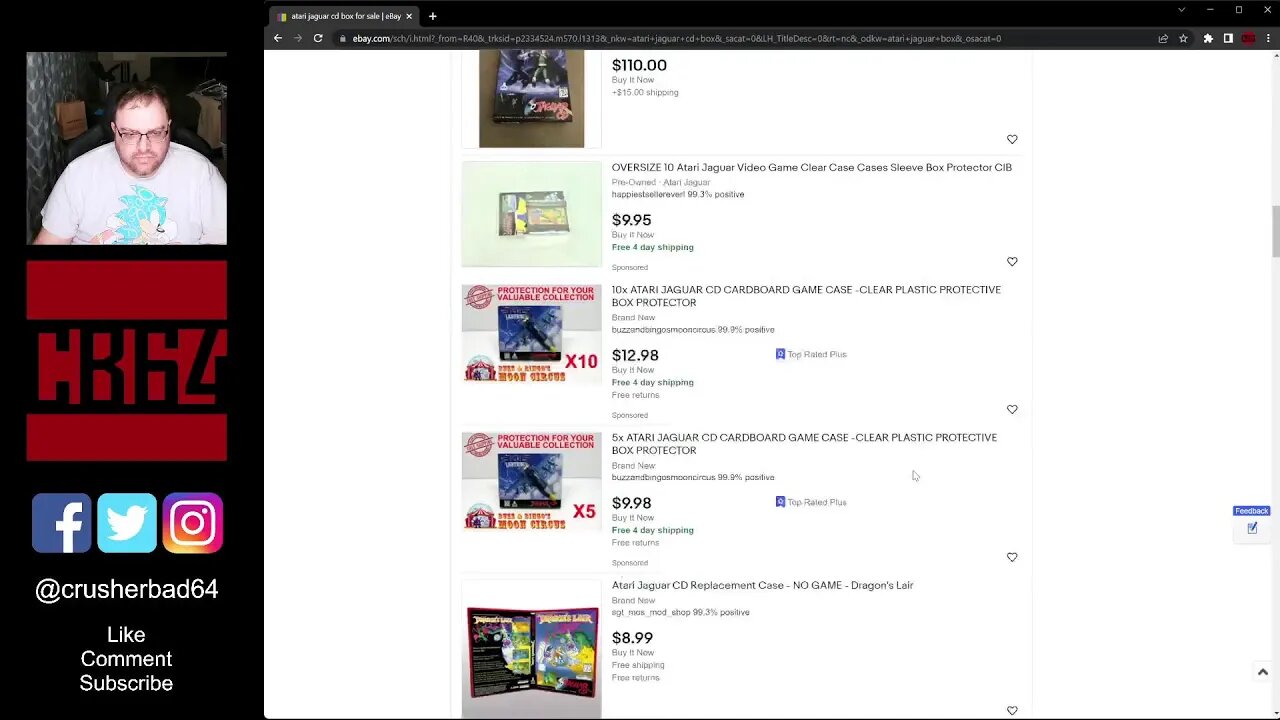Watch the 5x cardboard case listing heart
The height and width of the screenshot is (720, 1280).
tap(1012, 557)
